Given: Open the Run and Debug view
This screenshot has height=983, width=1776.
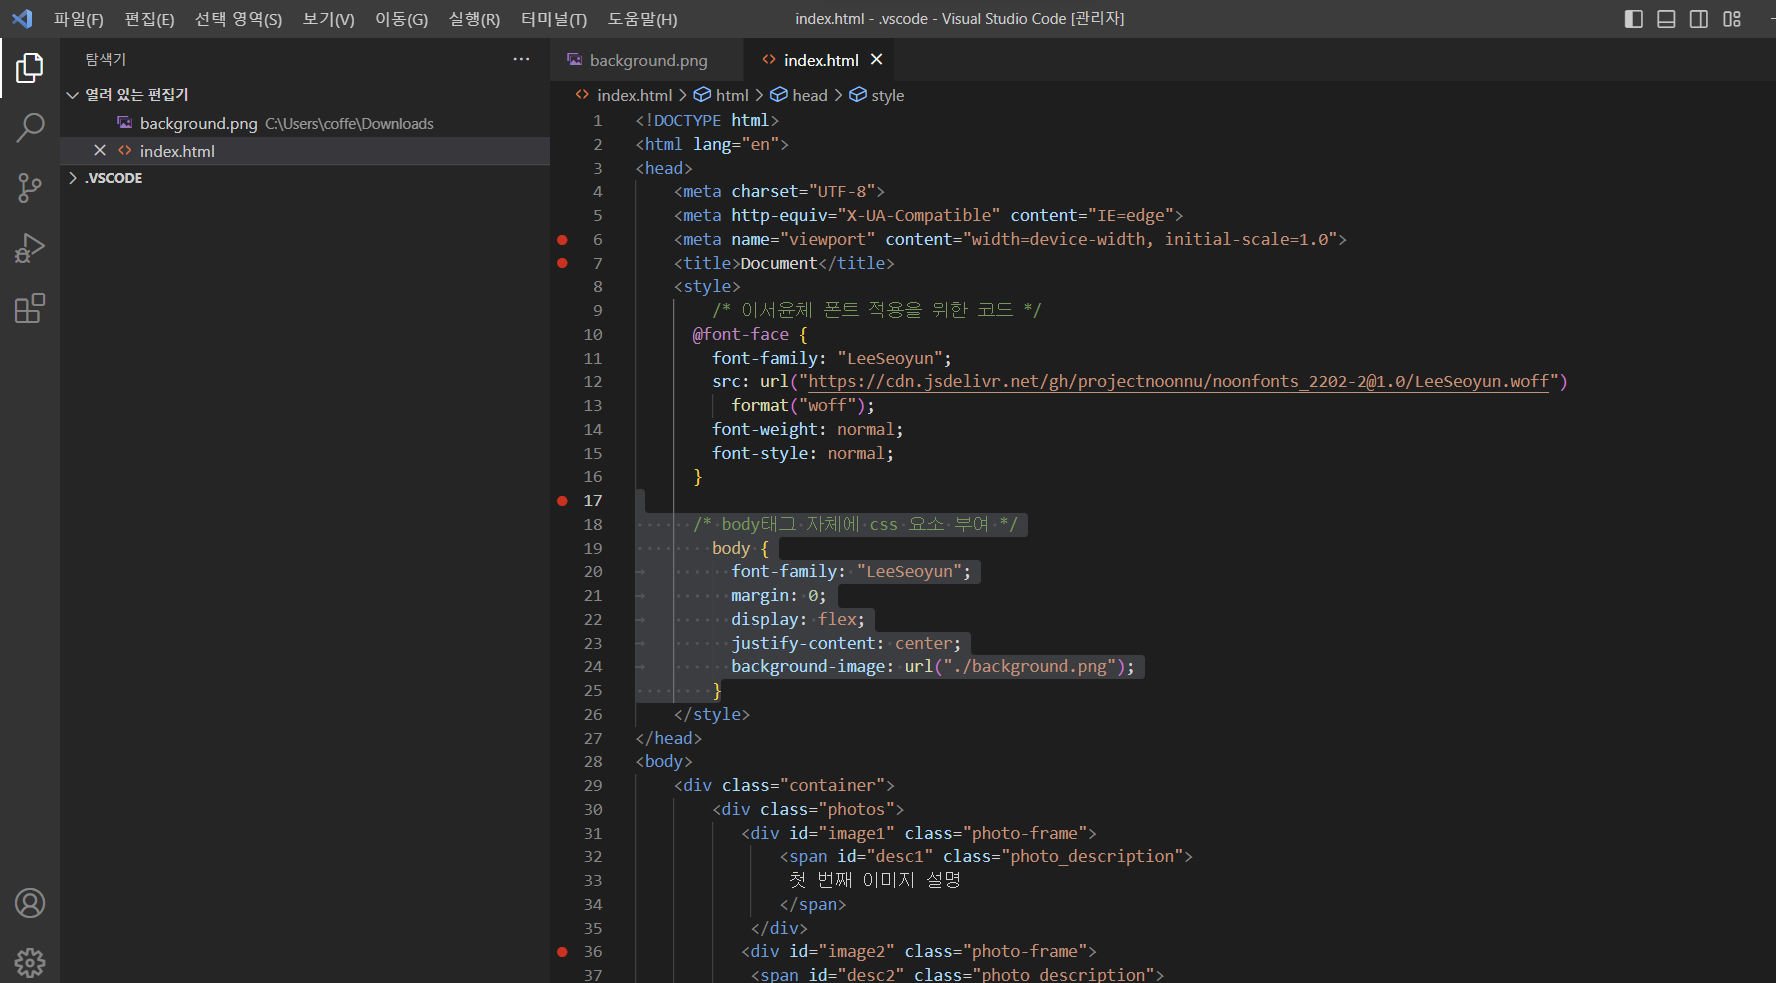Looking at the screenshot, I should click(x=30, y=248).
